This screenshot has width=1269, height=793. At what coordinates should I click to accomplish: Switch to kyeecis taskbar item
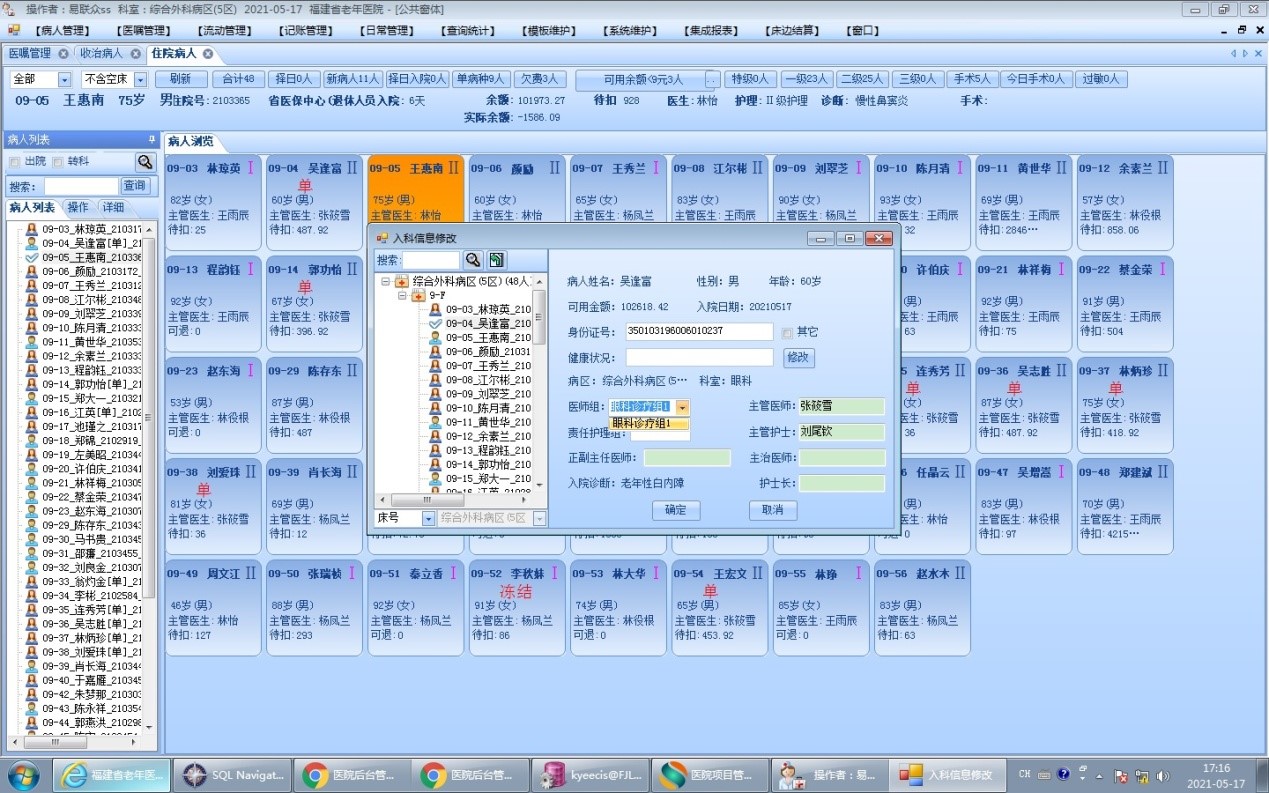(590, 775)
